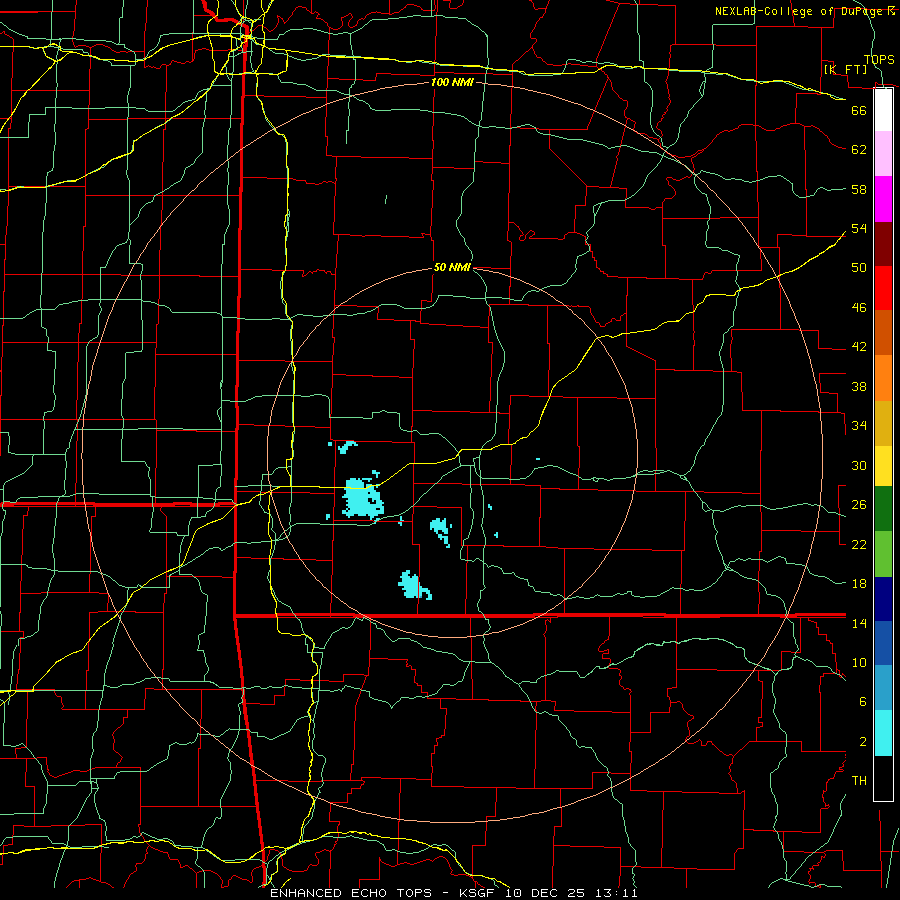Click the legend value 26
The image size is (900, 900).
[859, 505]
